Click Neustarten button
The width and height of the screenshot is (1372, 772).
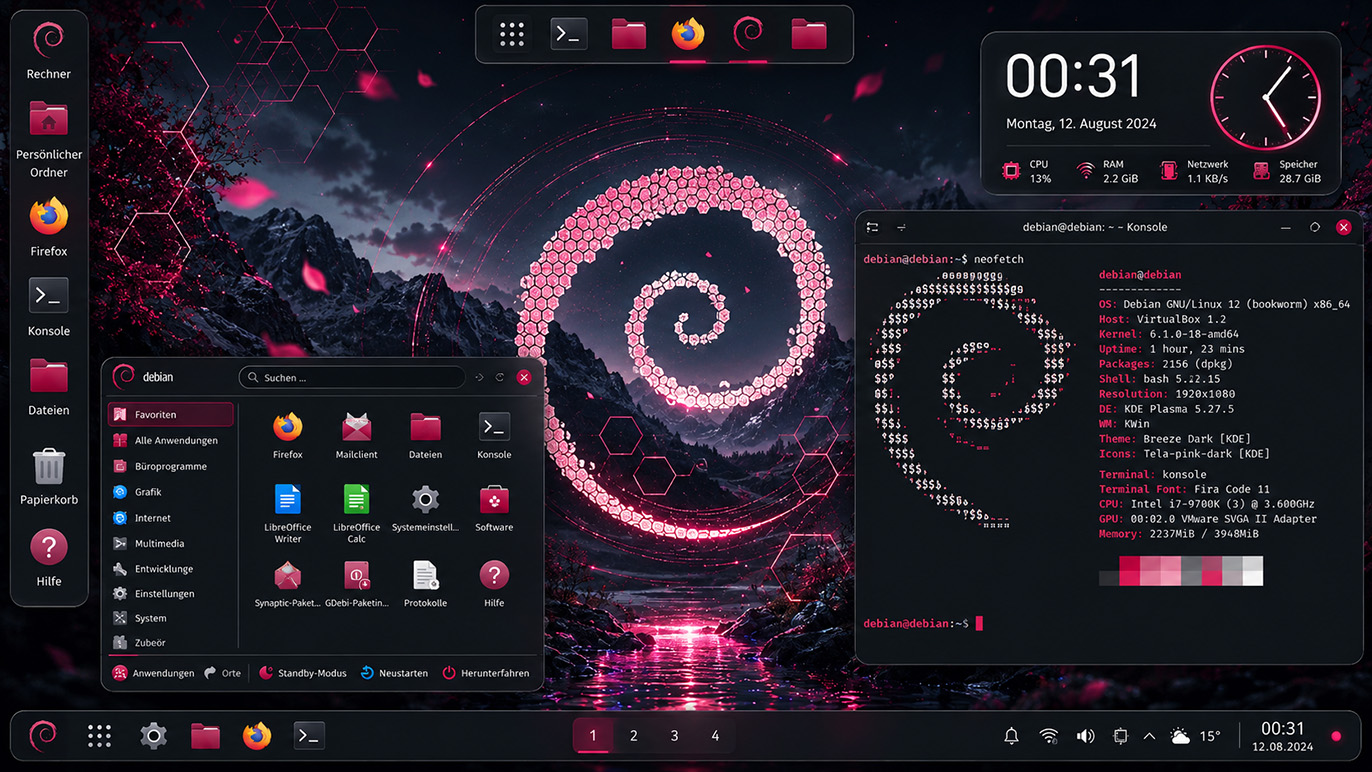tap(394, 673)
